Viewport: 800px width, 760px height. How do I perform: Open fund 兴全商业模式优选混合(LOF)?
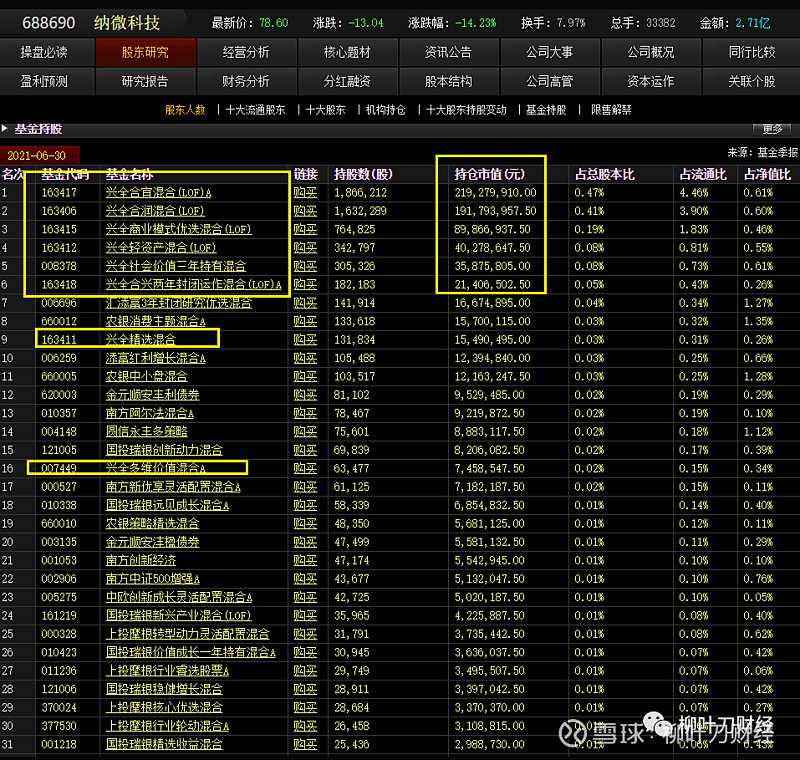pyautogui.click(x=179, y=230)
